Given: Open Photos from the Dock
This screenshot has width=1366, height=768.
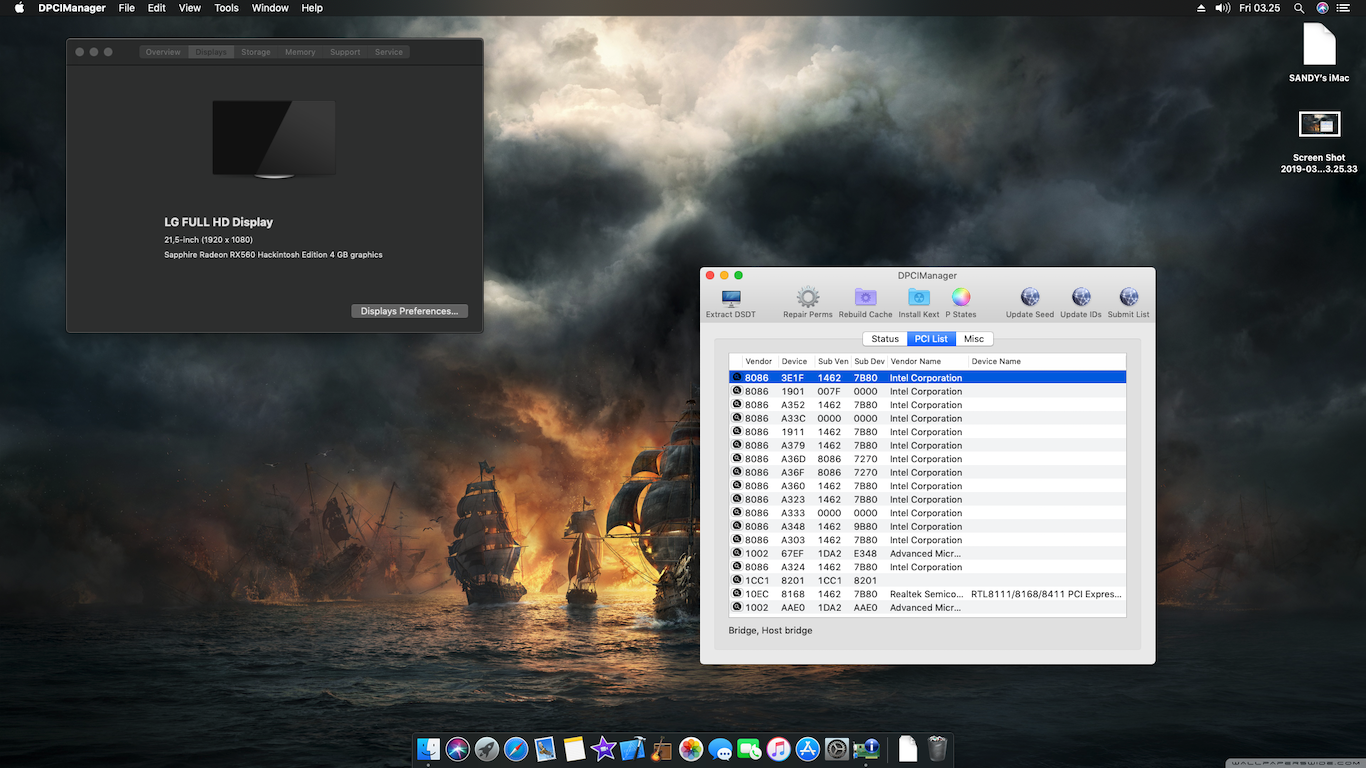Looking at the screenshot, I should click(x=691, y=749).
